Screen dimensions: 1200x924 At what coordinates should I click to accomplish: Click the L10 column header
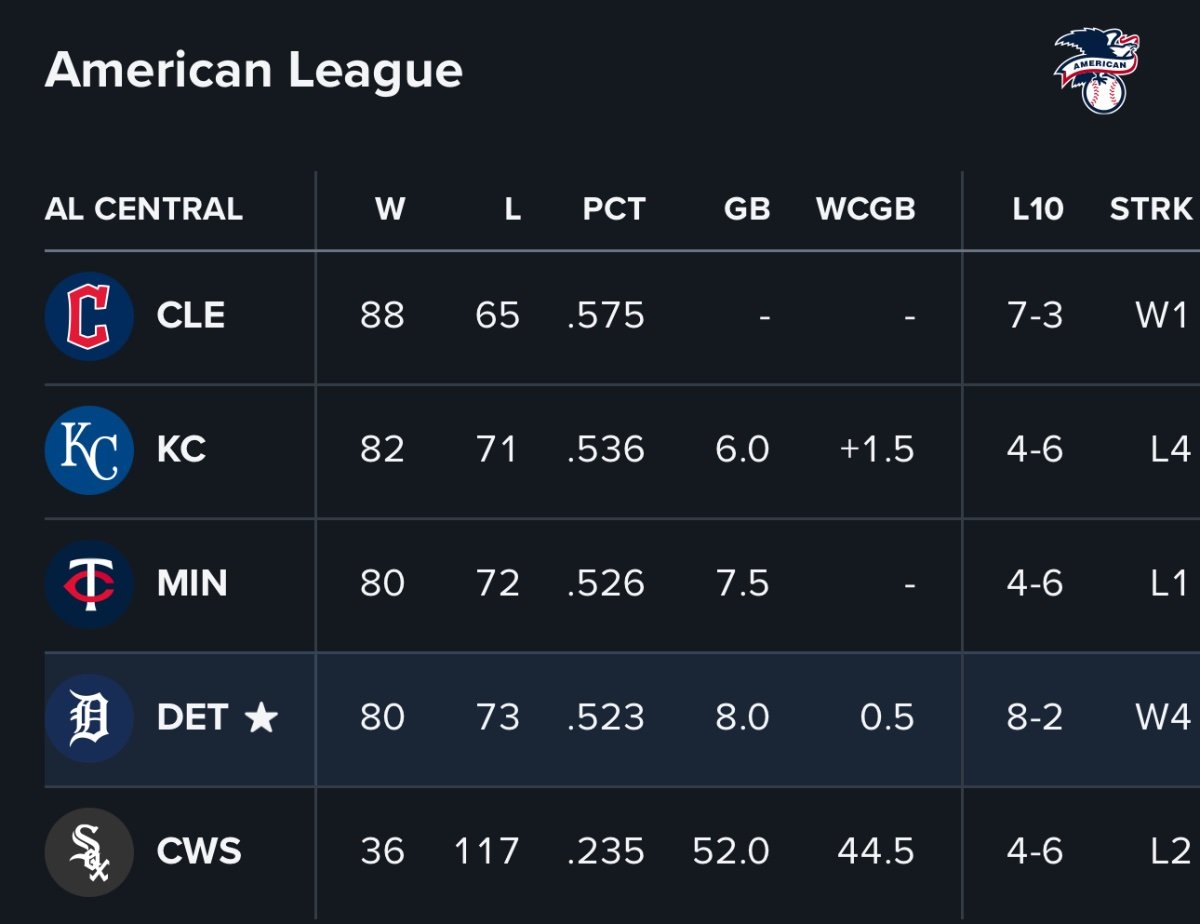coord(1036,209)
